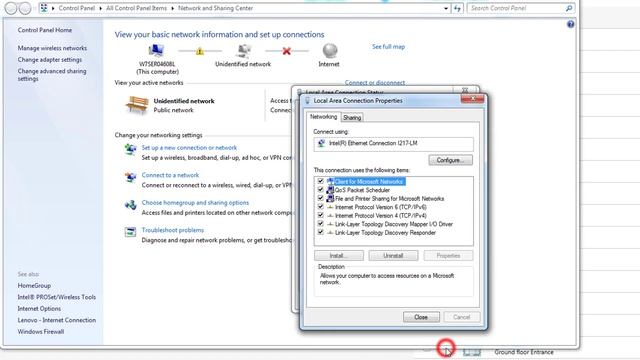This screenshot has height=360, width=640.
Task: Click the Set up a new connection icon
Action: pyautogui.click(x=131, y=149)
